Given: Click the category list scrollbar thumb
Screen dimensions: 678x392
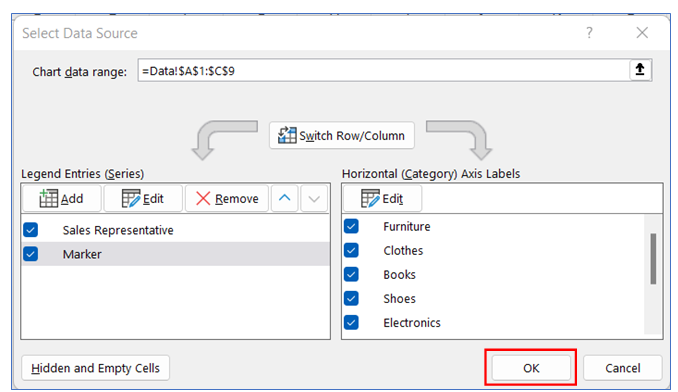Looking at the screenshot, I should pos(653,259).
